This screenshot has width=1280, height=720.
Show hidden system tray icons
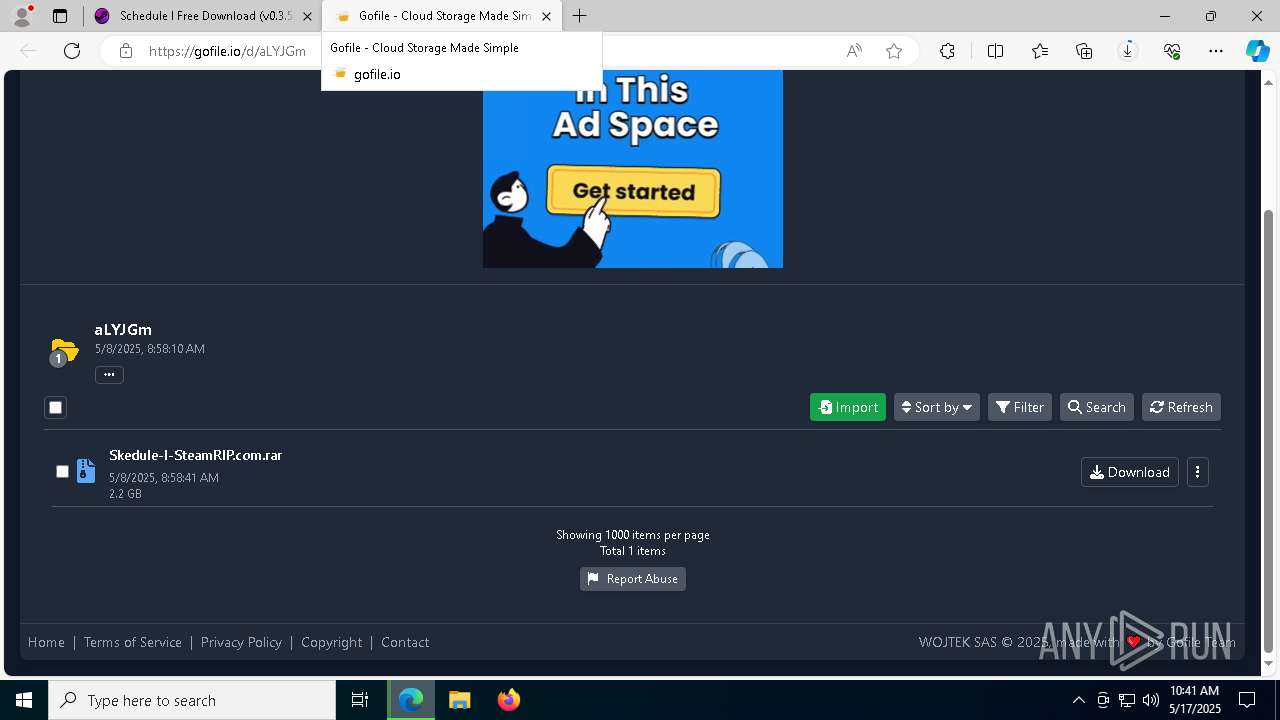(1078, 700)
